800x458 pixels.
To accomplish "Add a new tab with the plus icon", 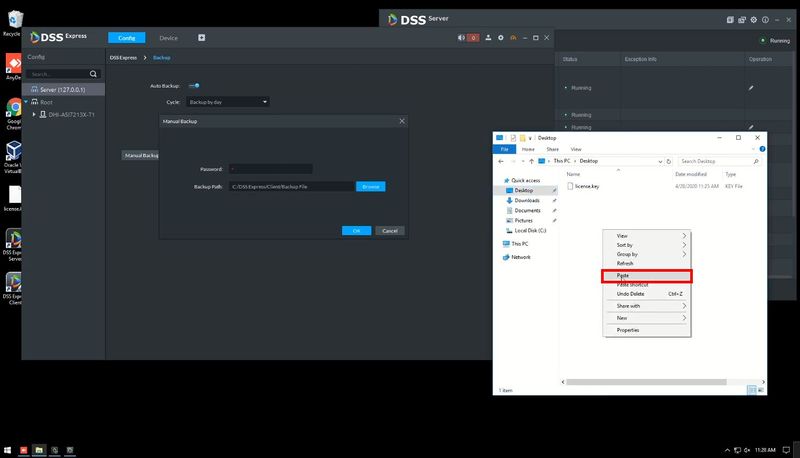I will tap(202, 38).
